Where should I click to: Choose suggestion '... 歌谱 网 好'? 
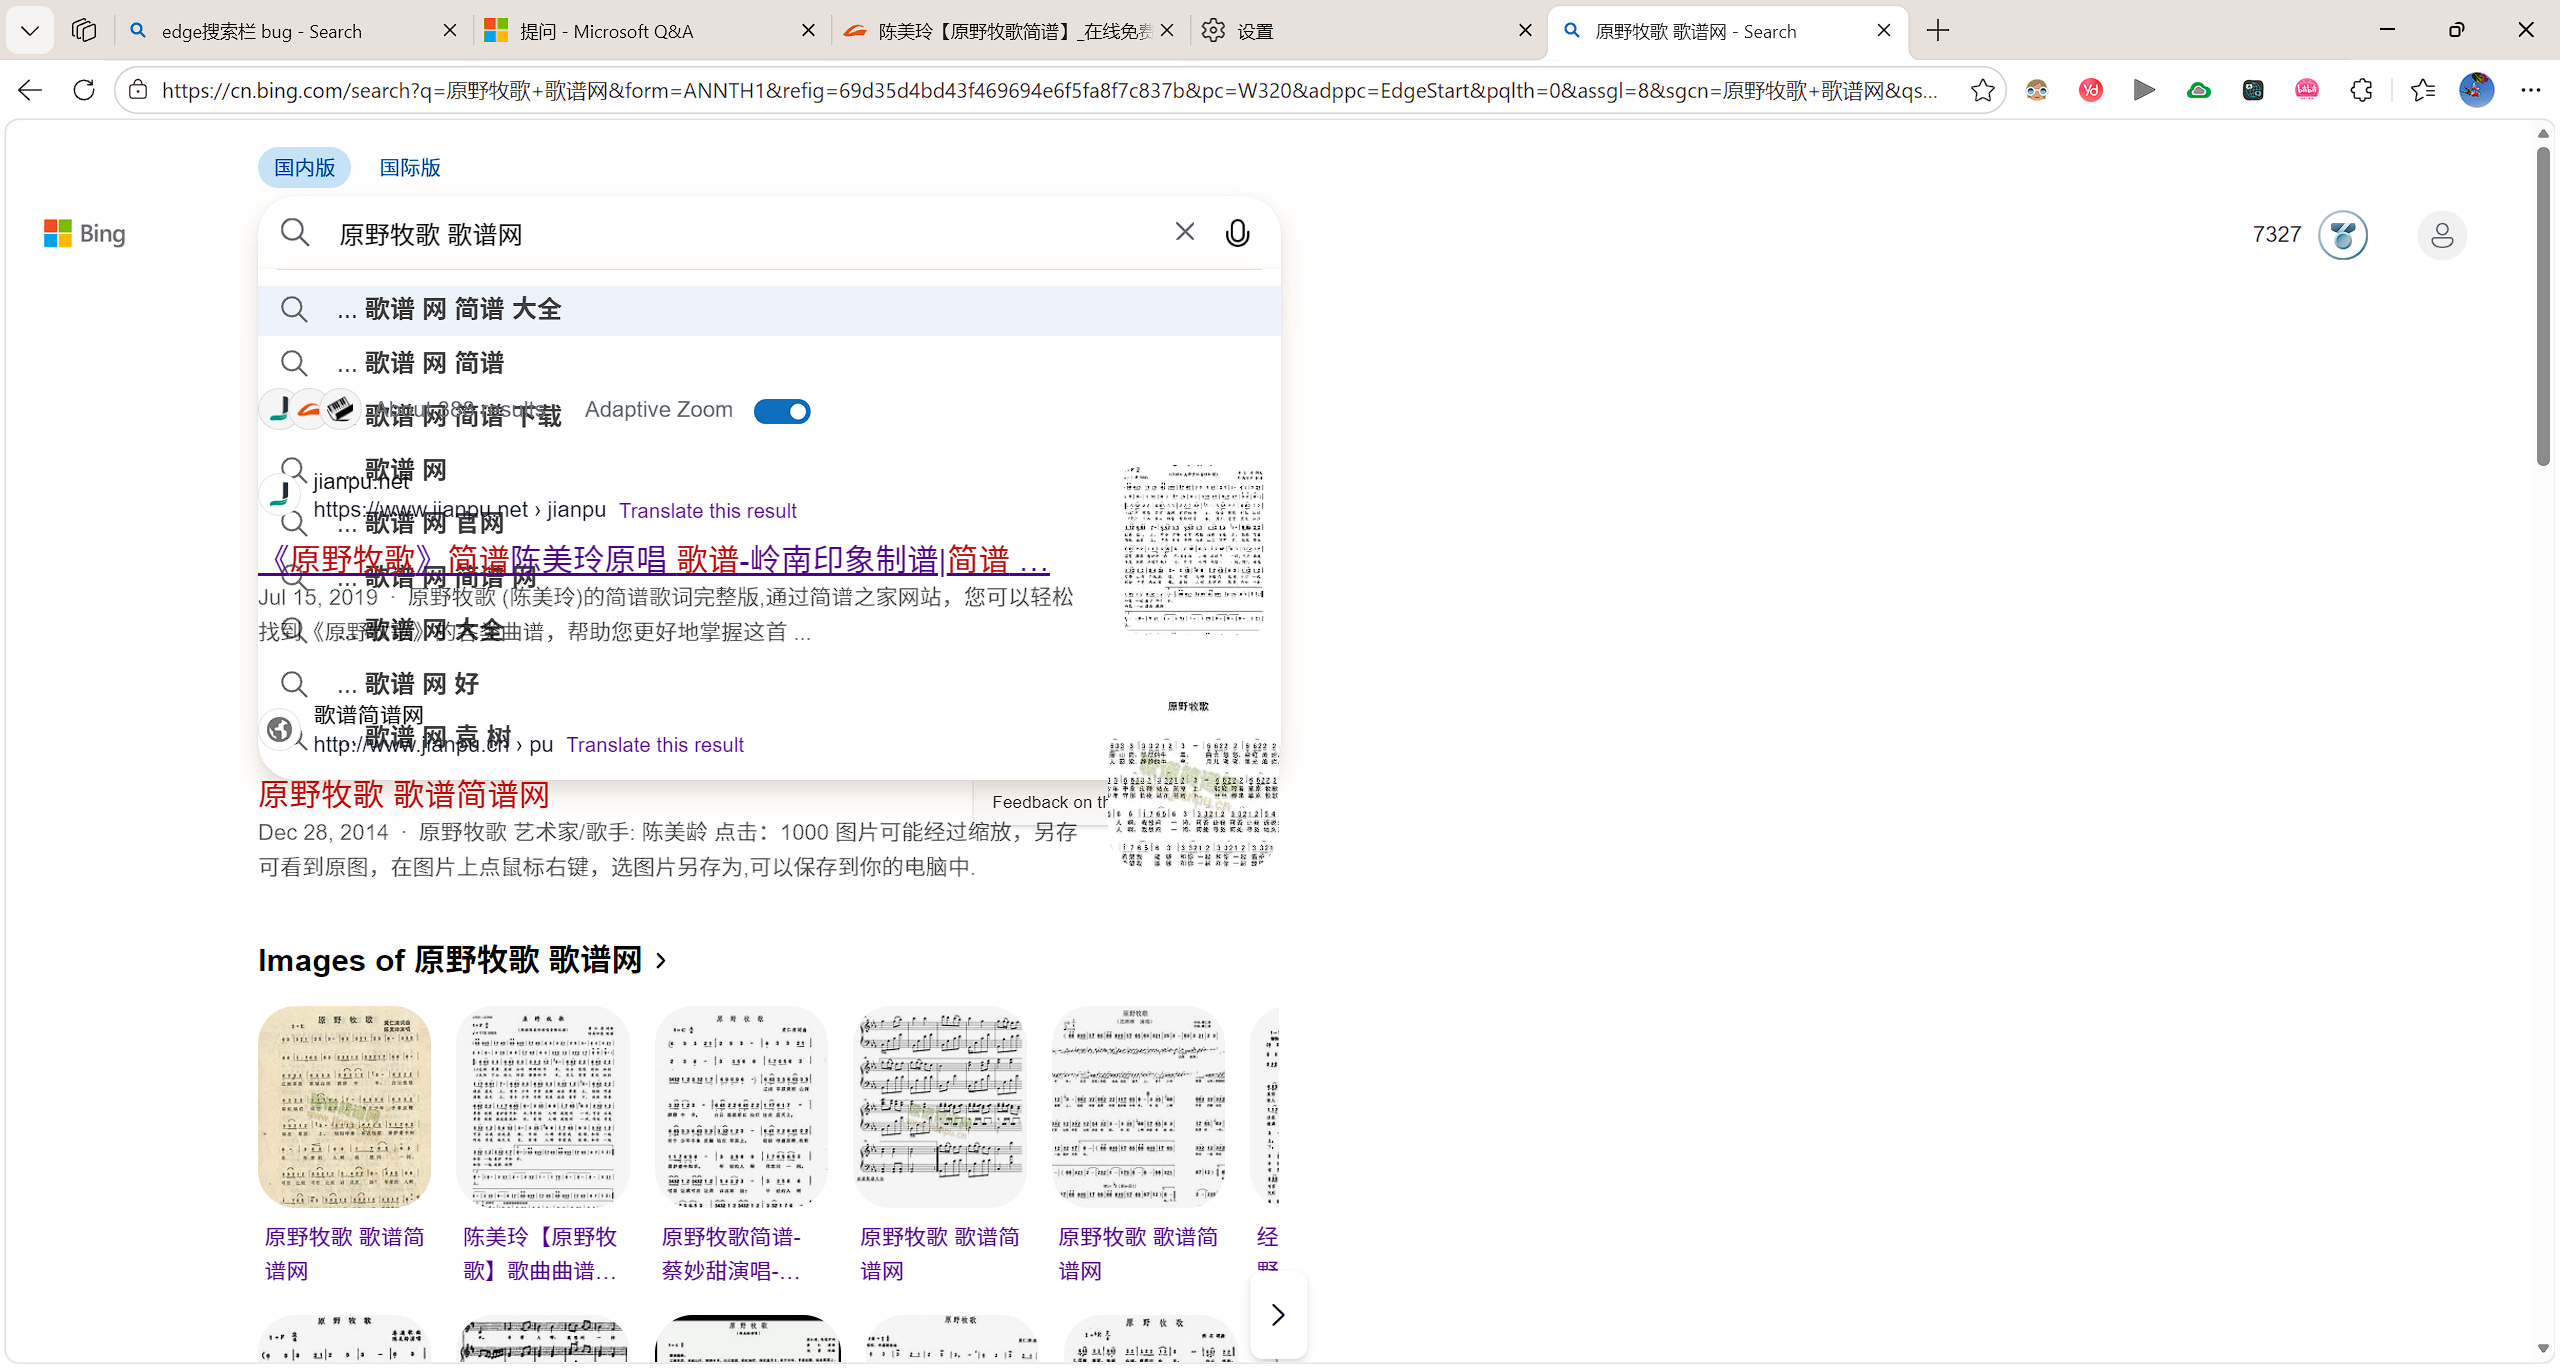(769, 684)
